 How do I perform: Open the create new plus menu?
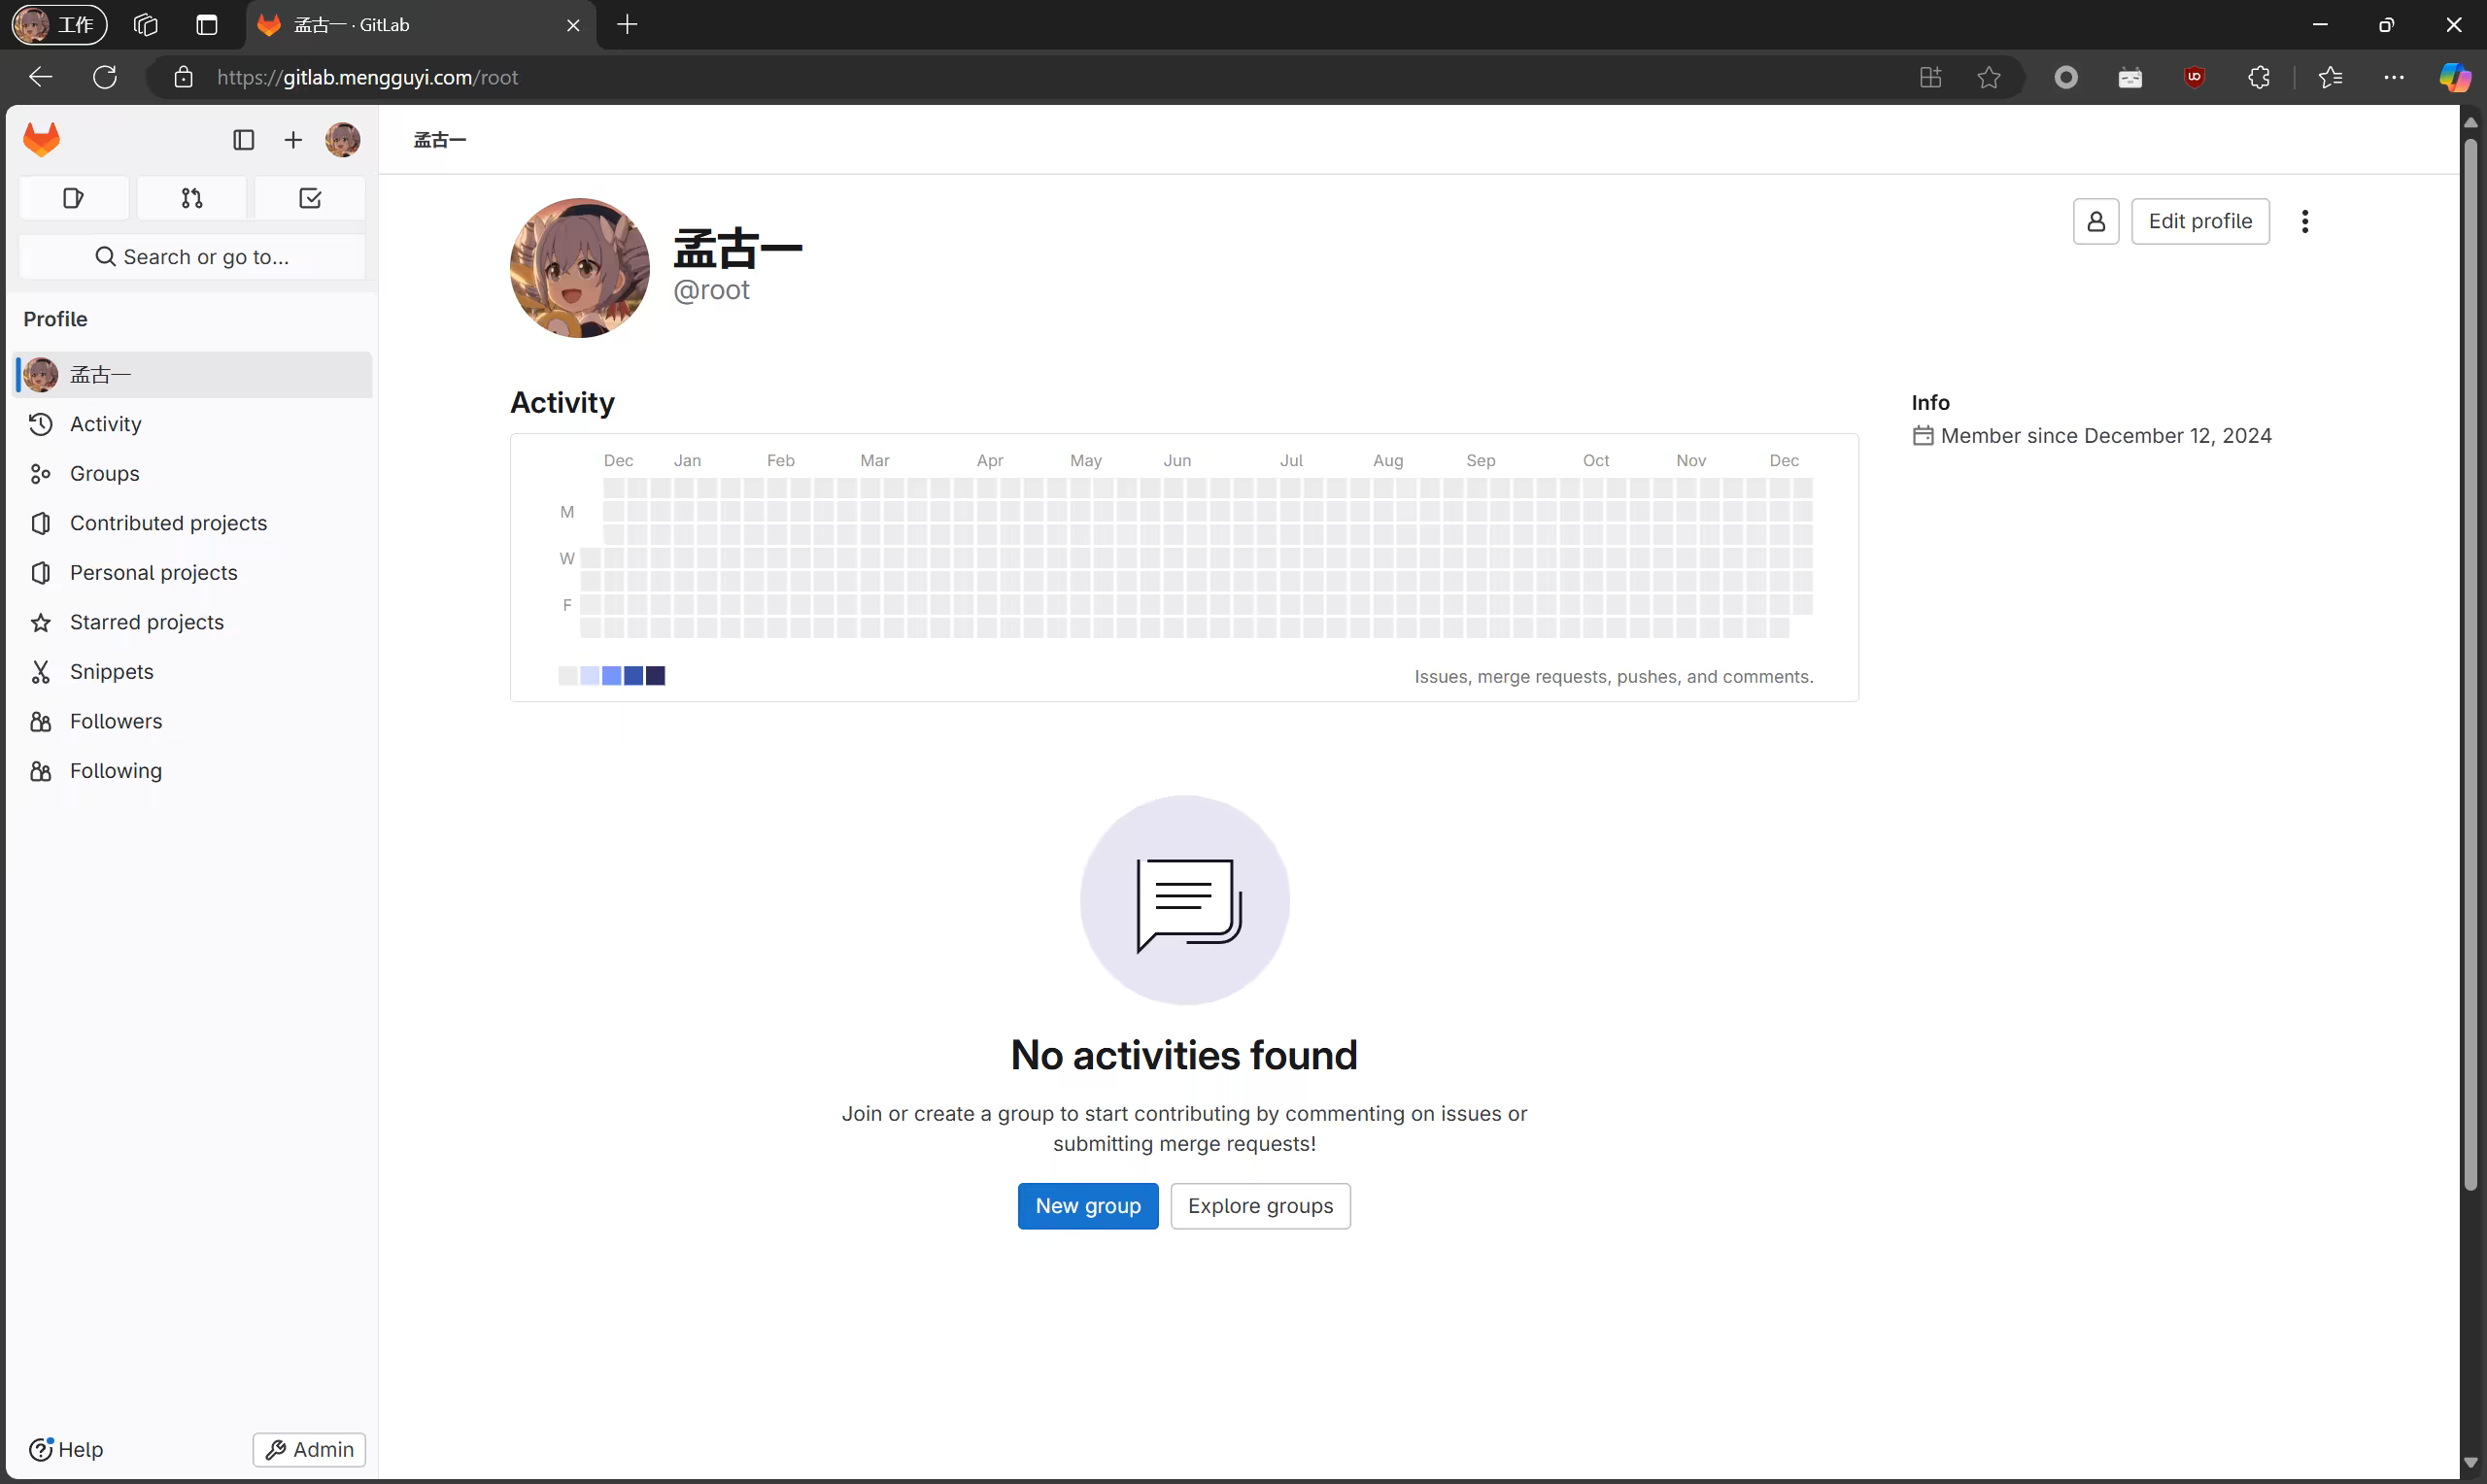(x=293, y=140)
